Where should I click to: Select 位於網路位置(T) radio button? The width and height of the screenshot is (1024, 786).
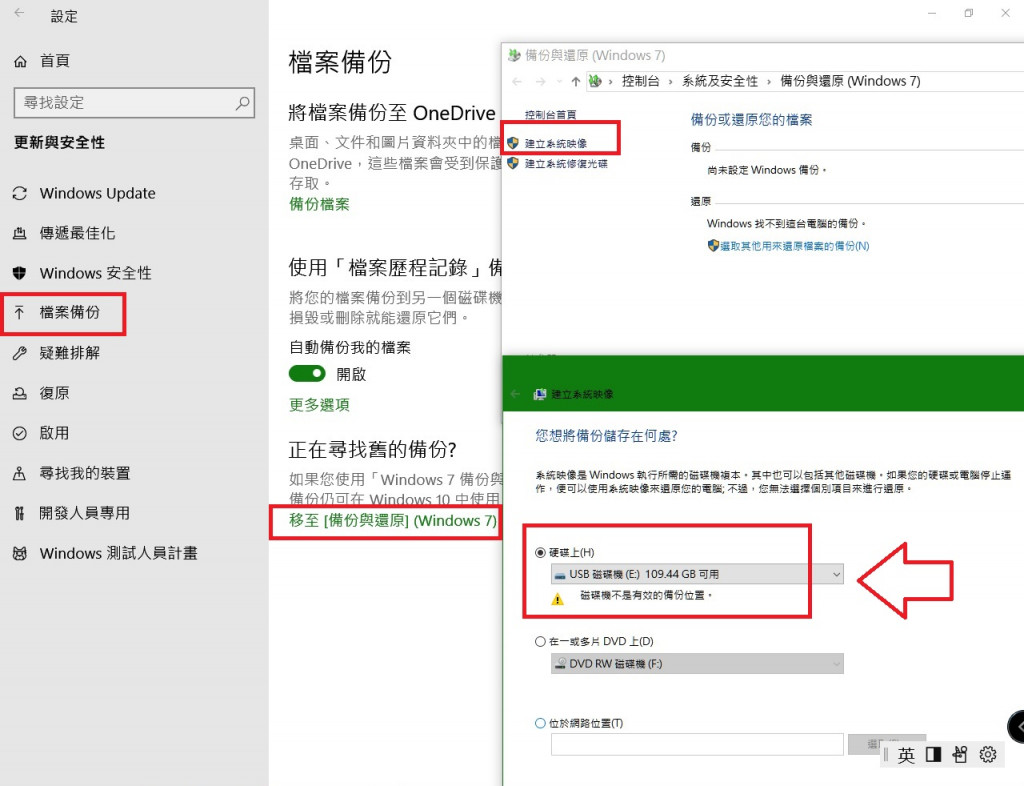tap(540, 723)
